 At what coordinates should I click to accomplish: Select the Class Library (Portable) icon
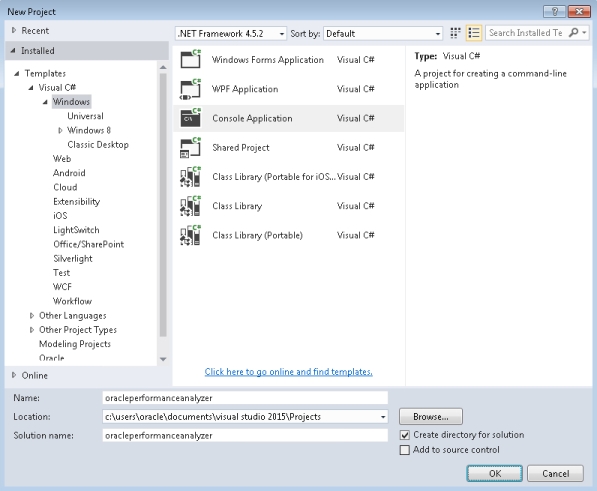coord(190,235)
